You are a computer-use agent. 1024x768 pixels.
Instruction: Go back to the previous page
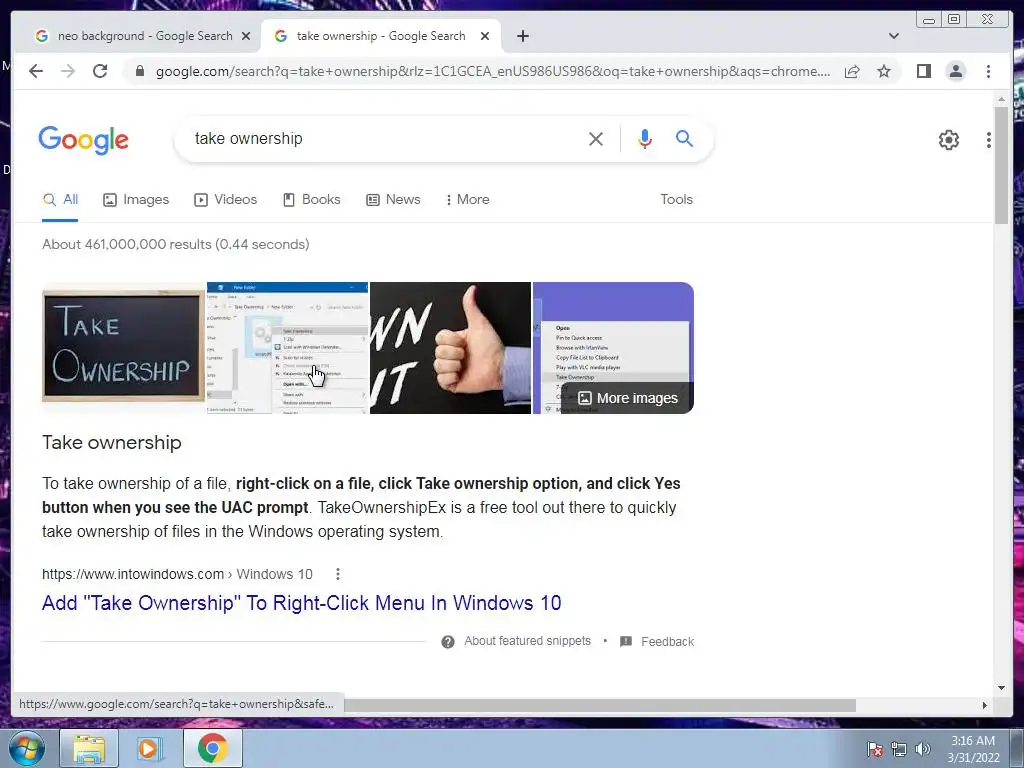click(x=36, y=71)
